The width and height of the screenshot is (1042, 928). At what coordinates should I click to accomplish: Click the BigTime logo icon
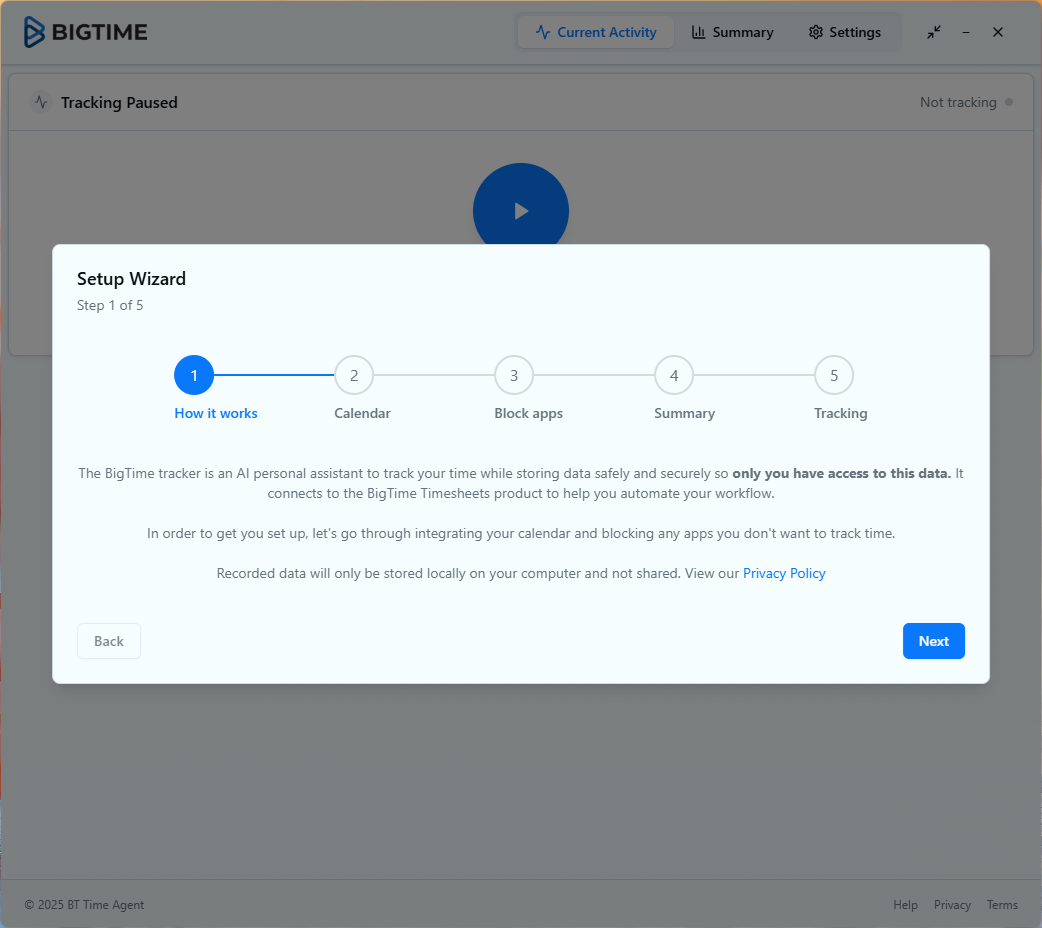[35, 32]
